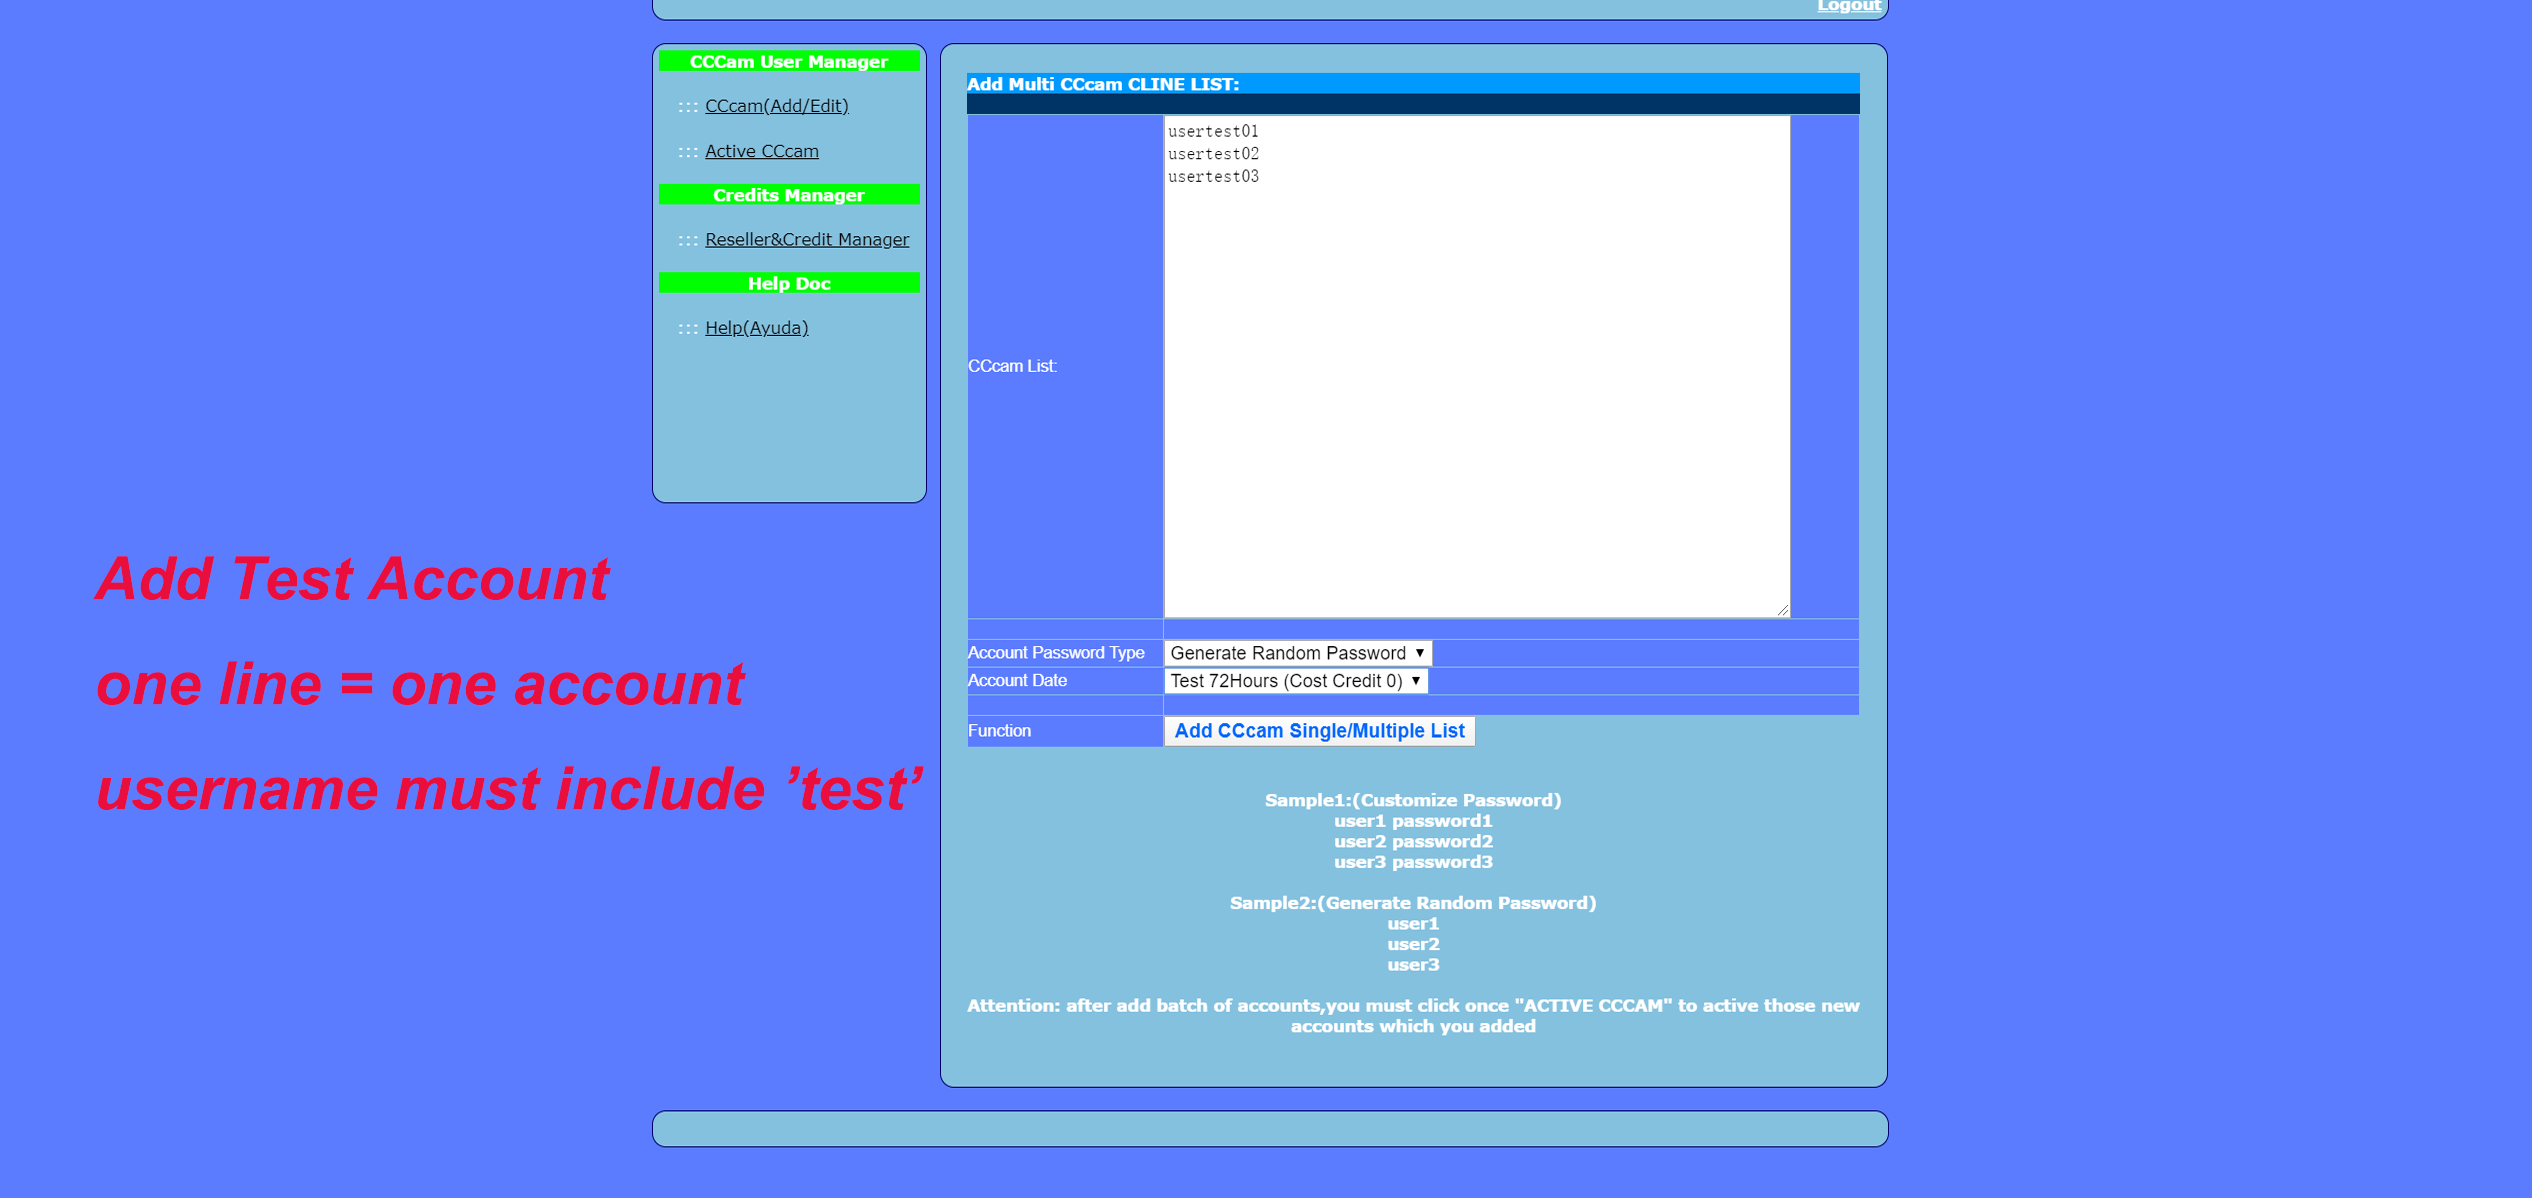Click Add CCcam Single/Multiple List button

coord(1319,731)
